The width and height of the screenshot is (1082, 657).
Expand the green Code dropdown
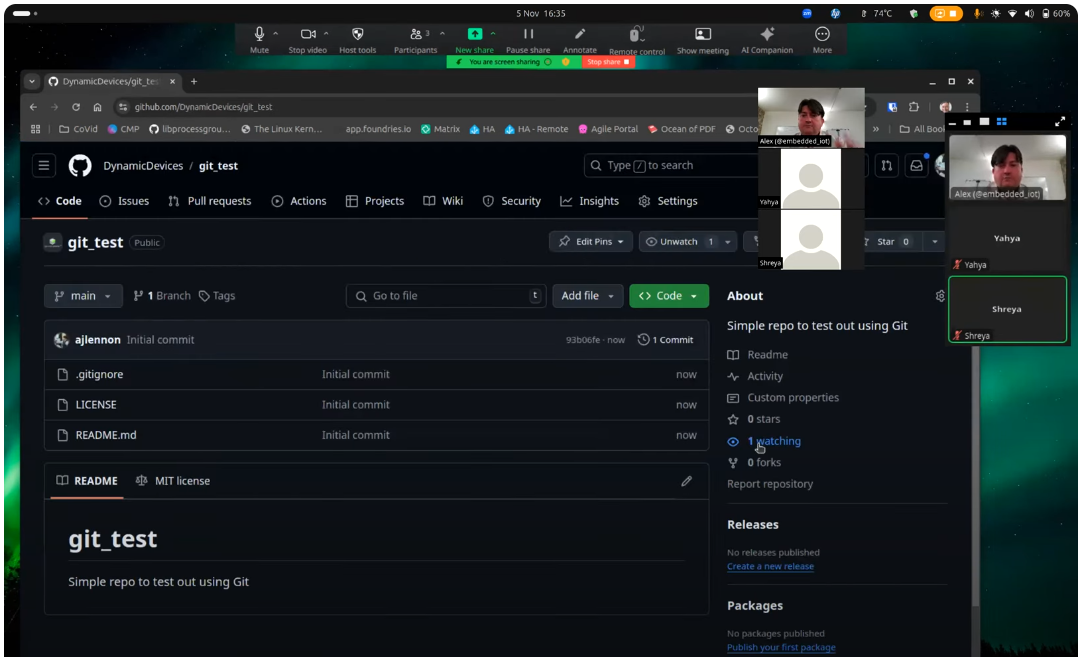669,296
